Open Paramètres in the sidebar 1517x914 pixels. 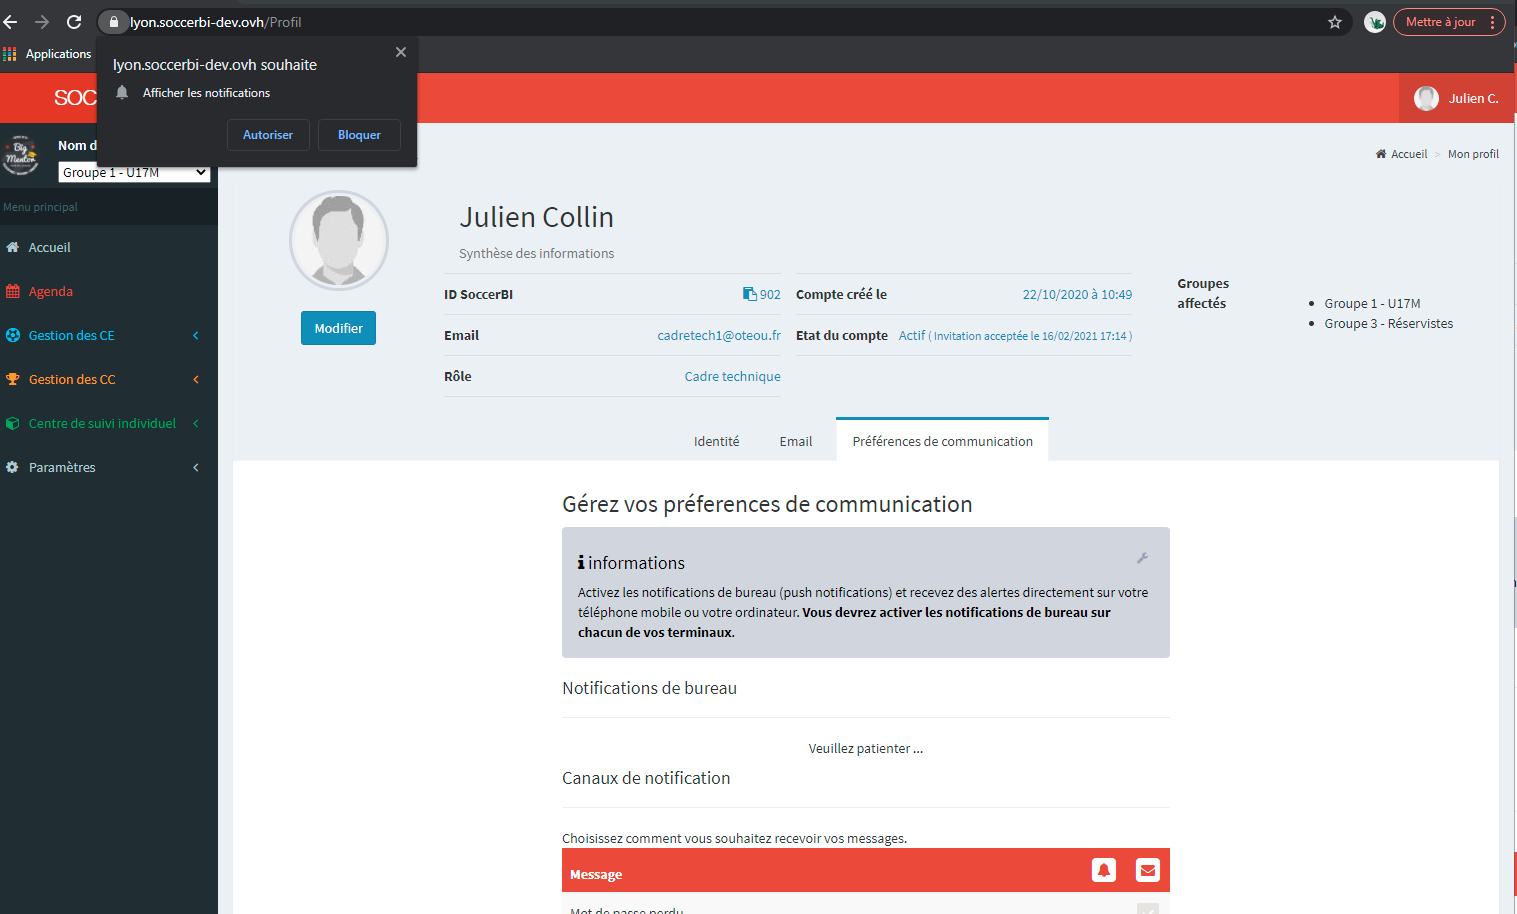[62, 467]
